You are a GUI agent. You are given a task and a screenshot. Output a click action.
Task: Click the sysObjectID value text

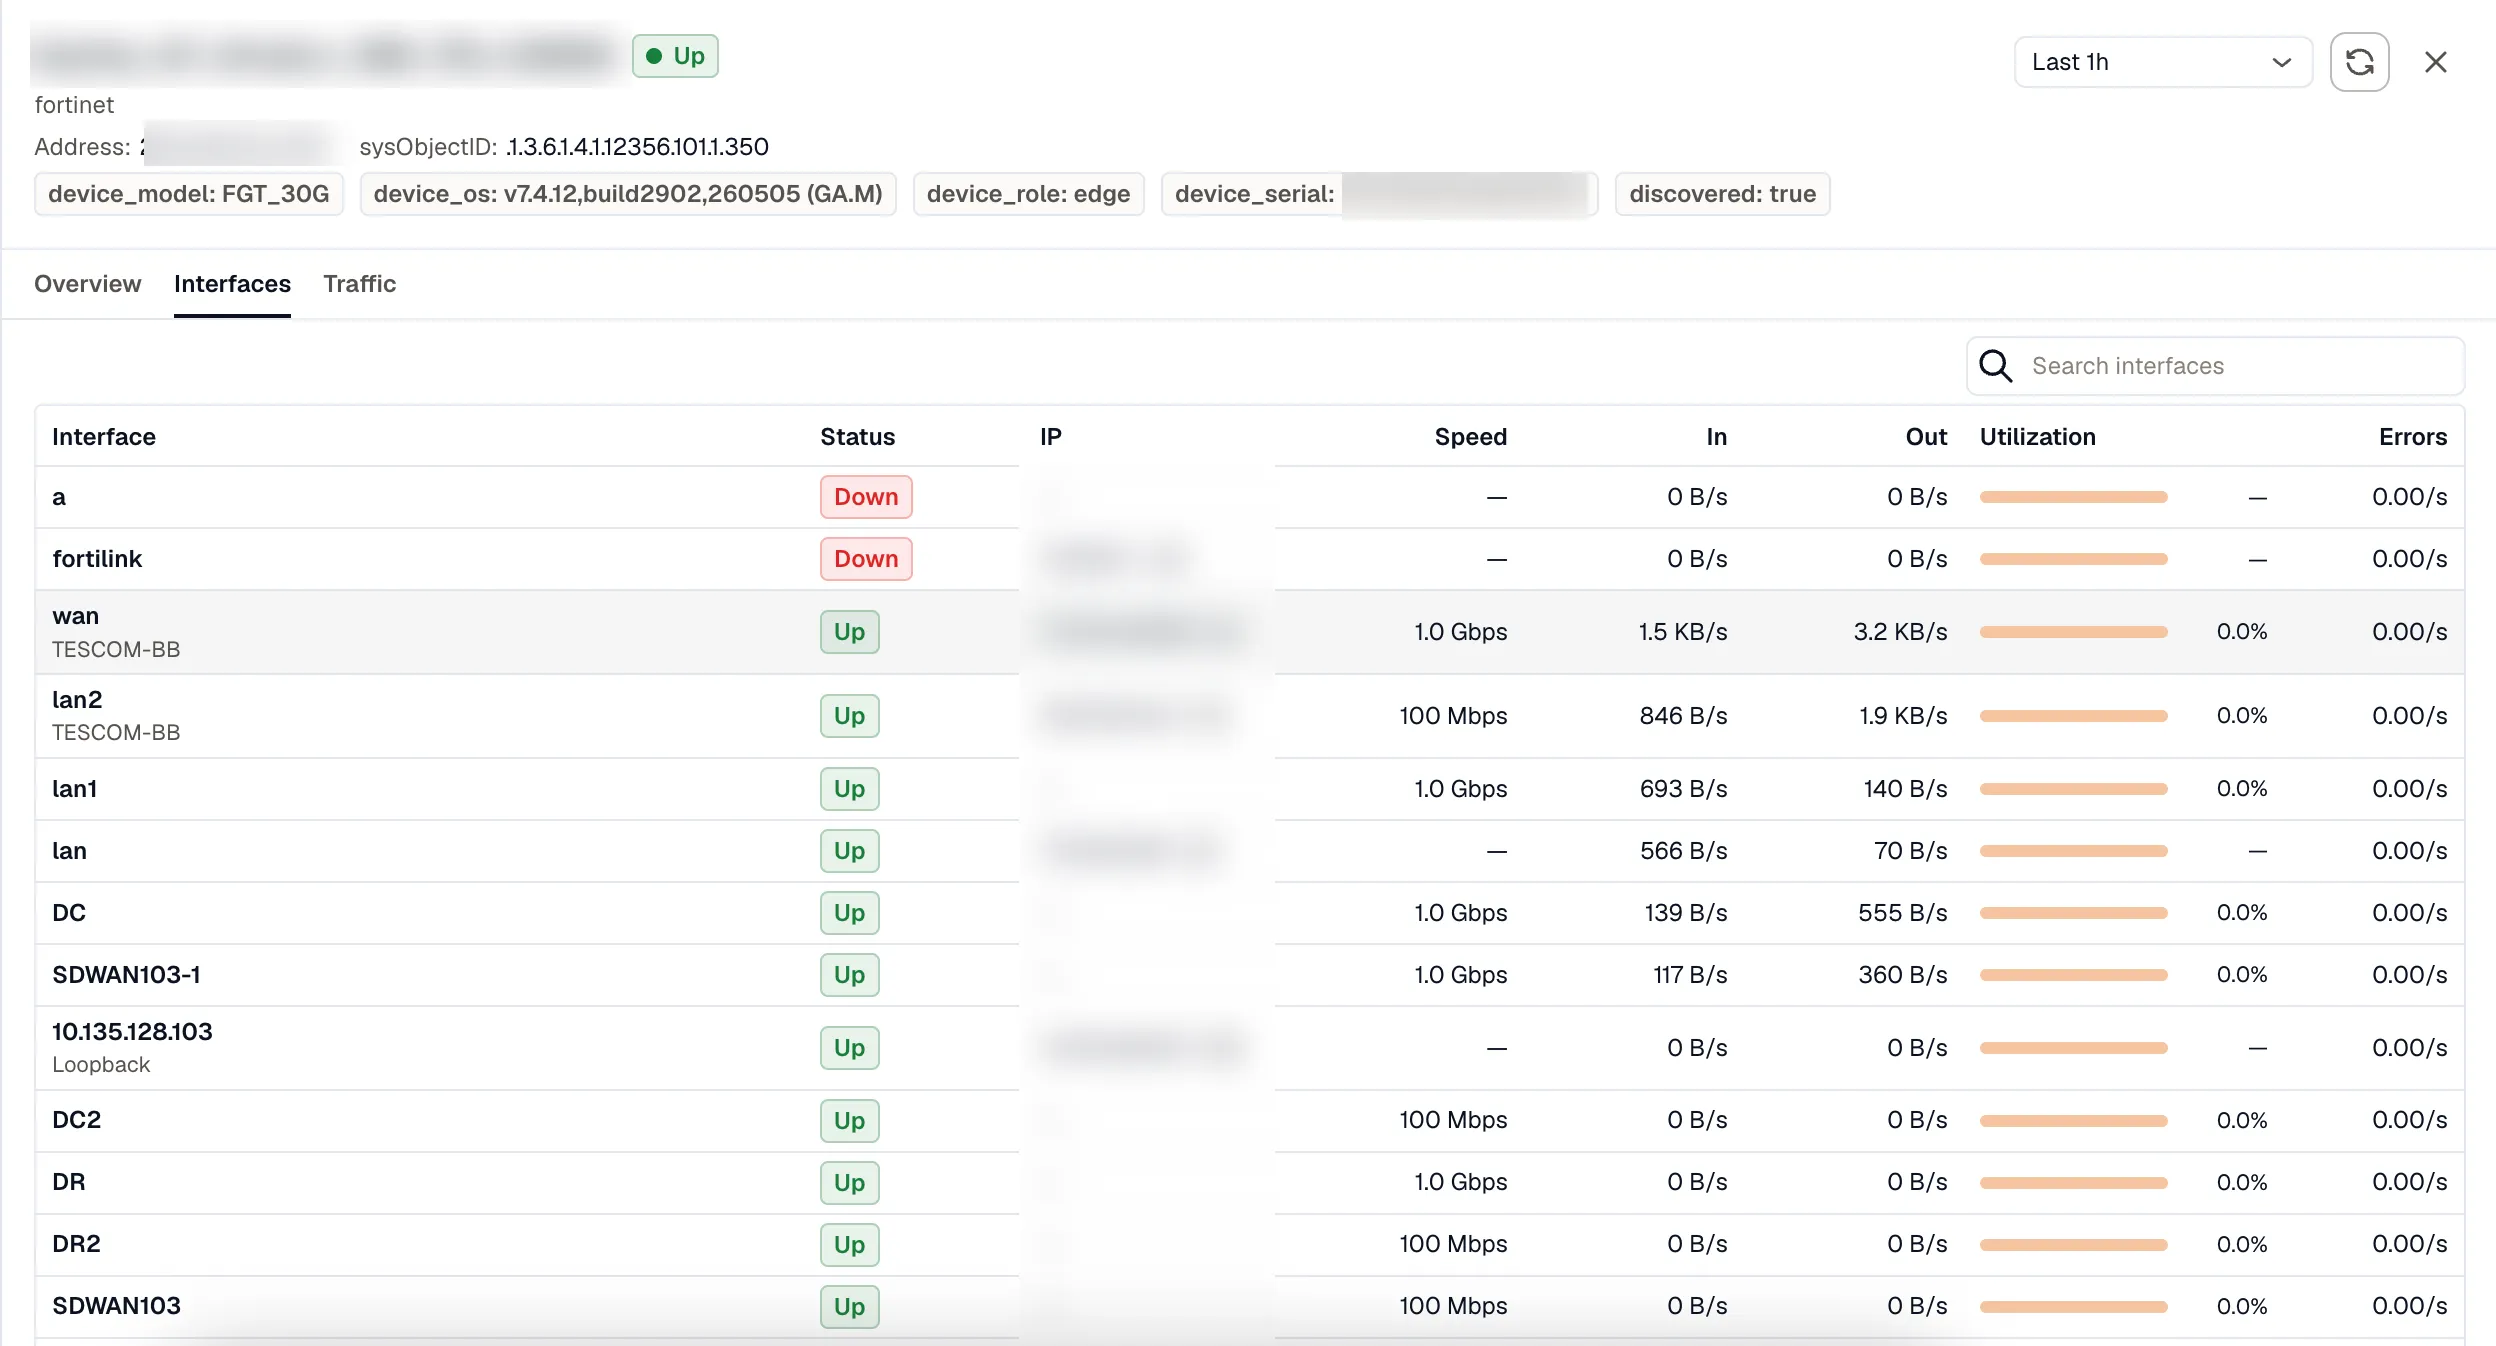click(x=637, y=147)
